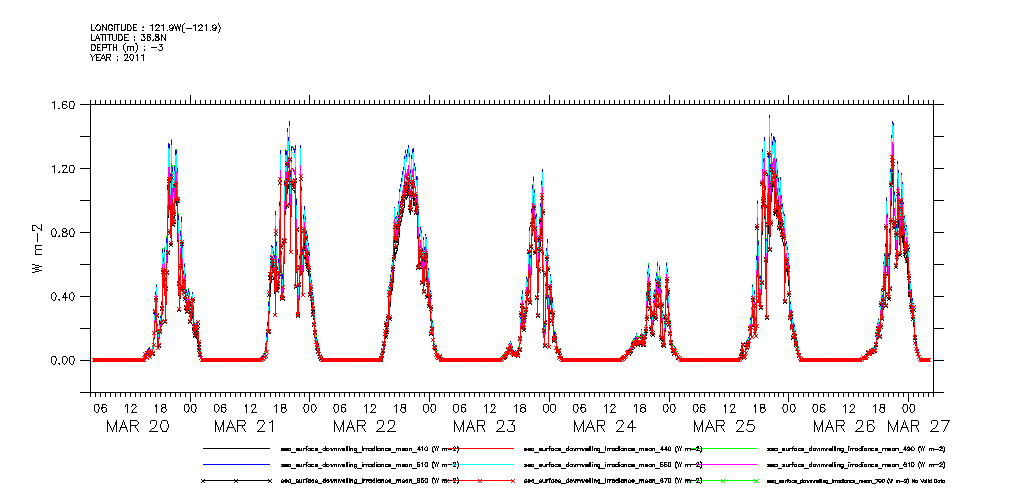
Task: Click the 0.80 y-axis tick label
Action: 61,233
